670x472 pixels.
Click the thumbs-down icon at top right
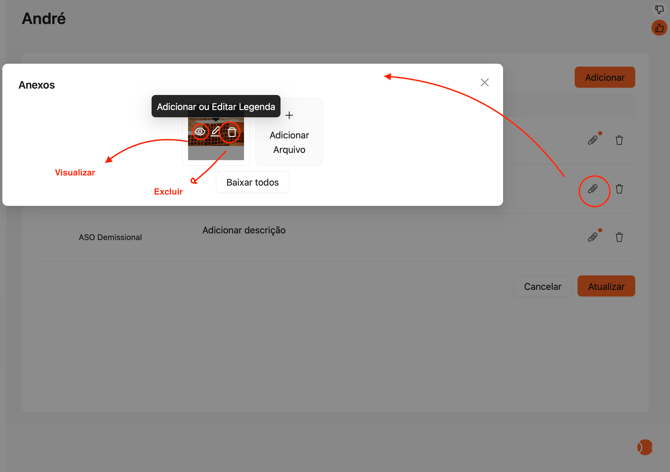tap(659, 10)
